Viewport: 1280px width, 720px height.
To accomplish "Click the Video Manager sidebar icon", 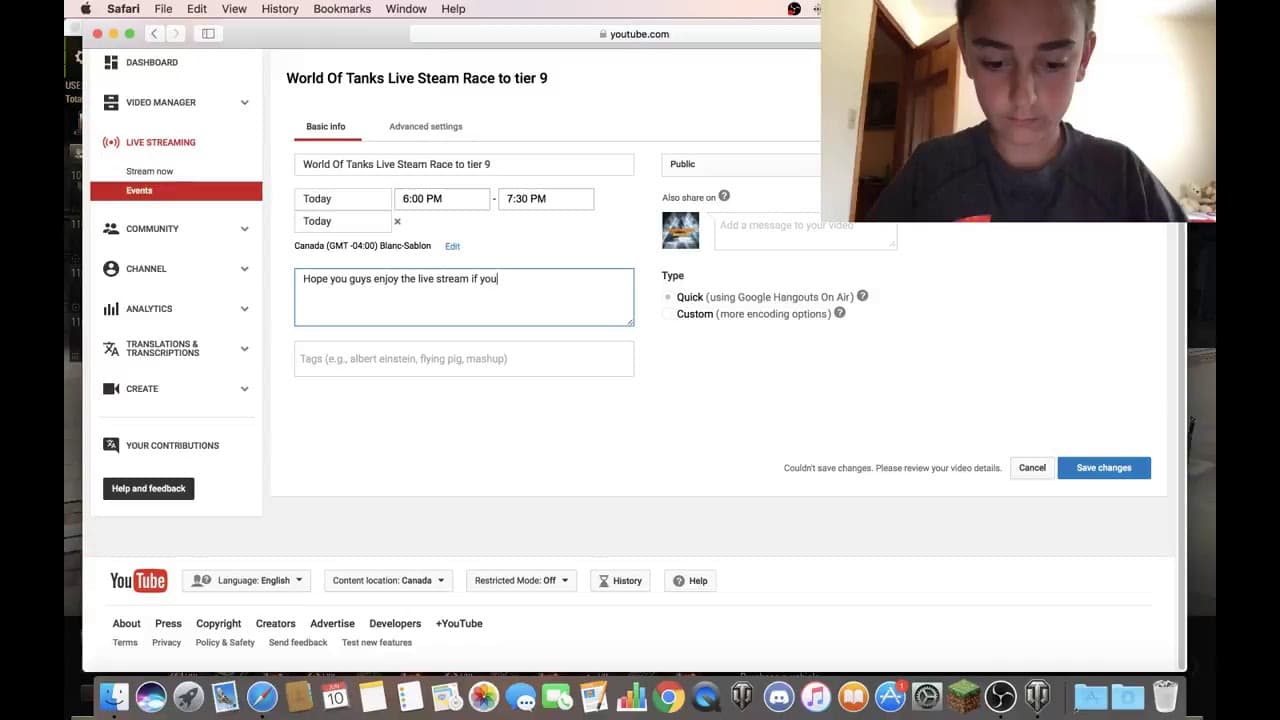I will coord(111,102).
